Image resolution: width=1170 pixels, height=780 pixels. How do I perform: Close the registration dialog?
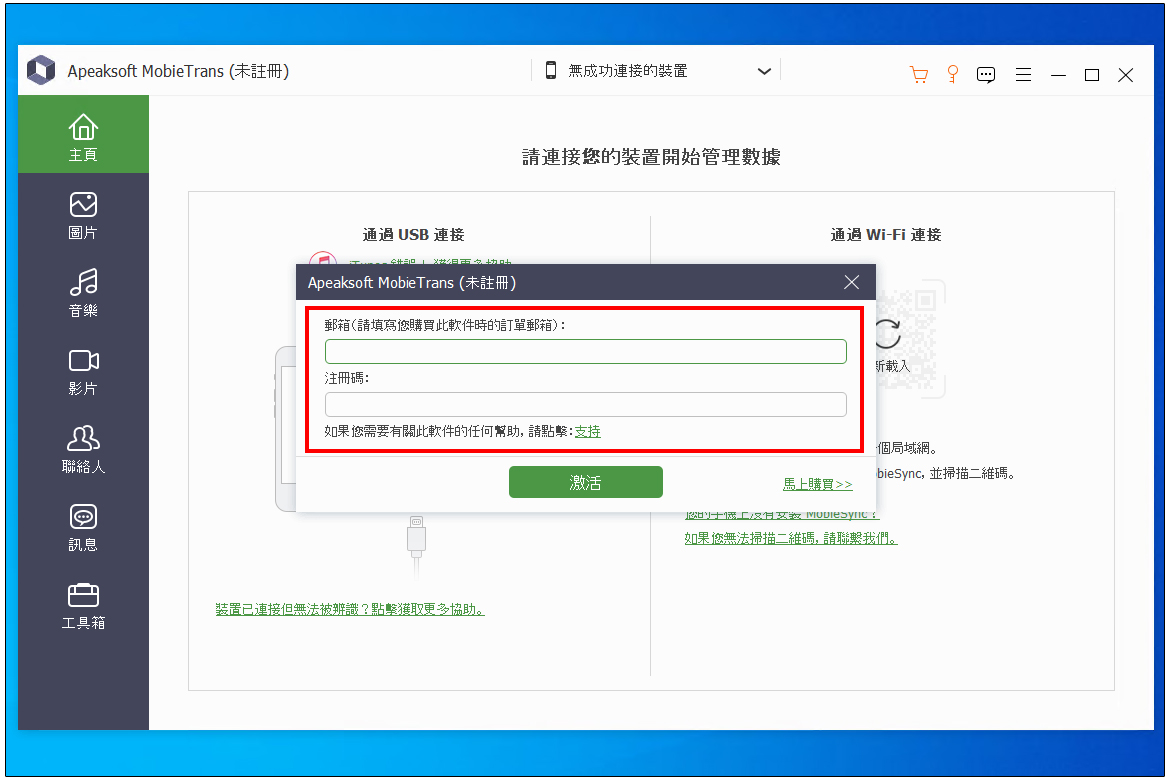point(851,282)
